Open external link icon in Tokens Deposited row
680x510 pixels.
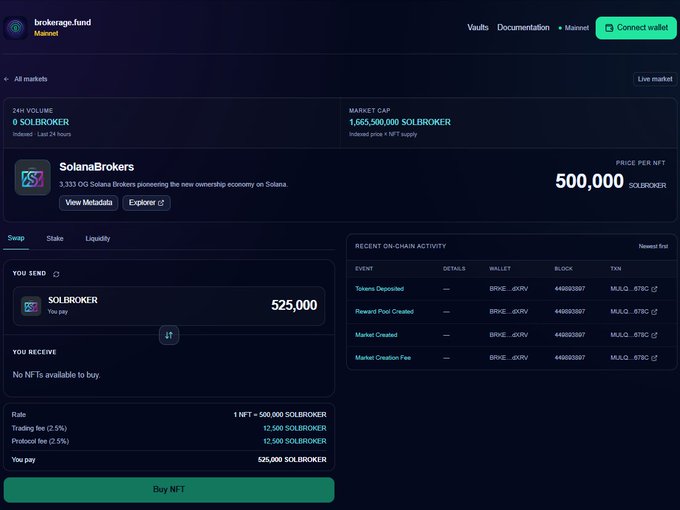(654, 289)
